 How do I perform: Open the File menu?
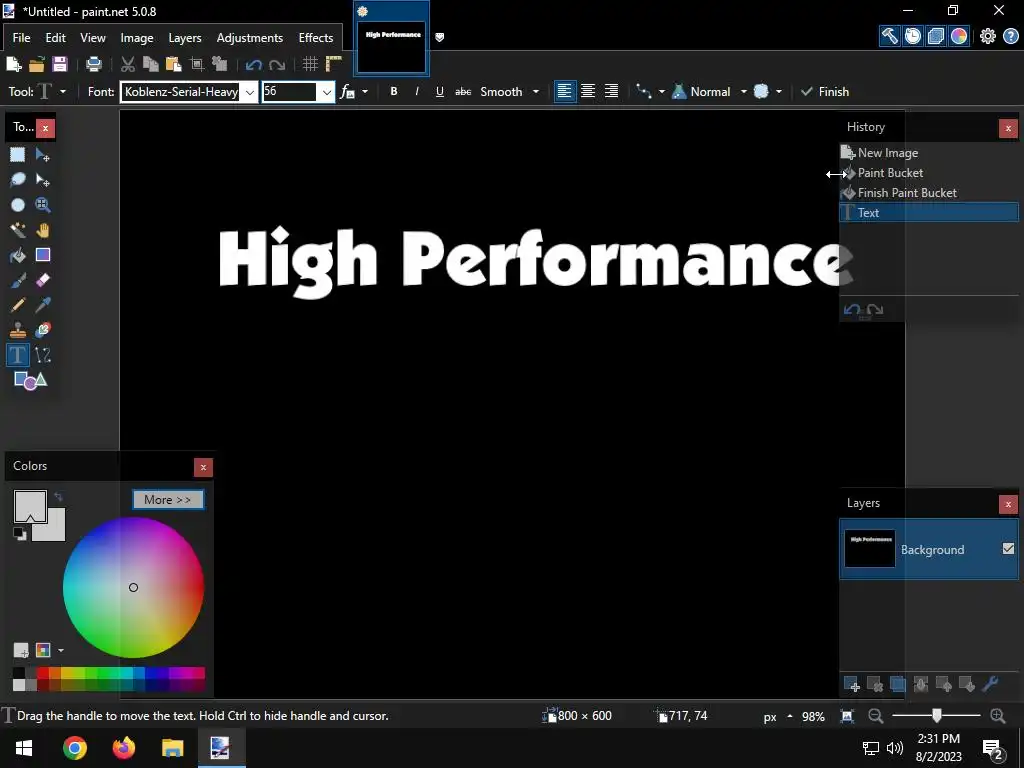(21, 38)
